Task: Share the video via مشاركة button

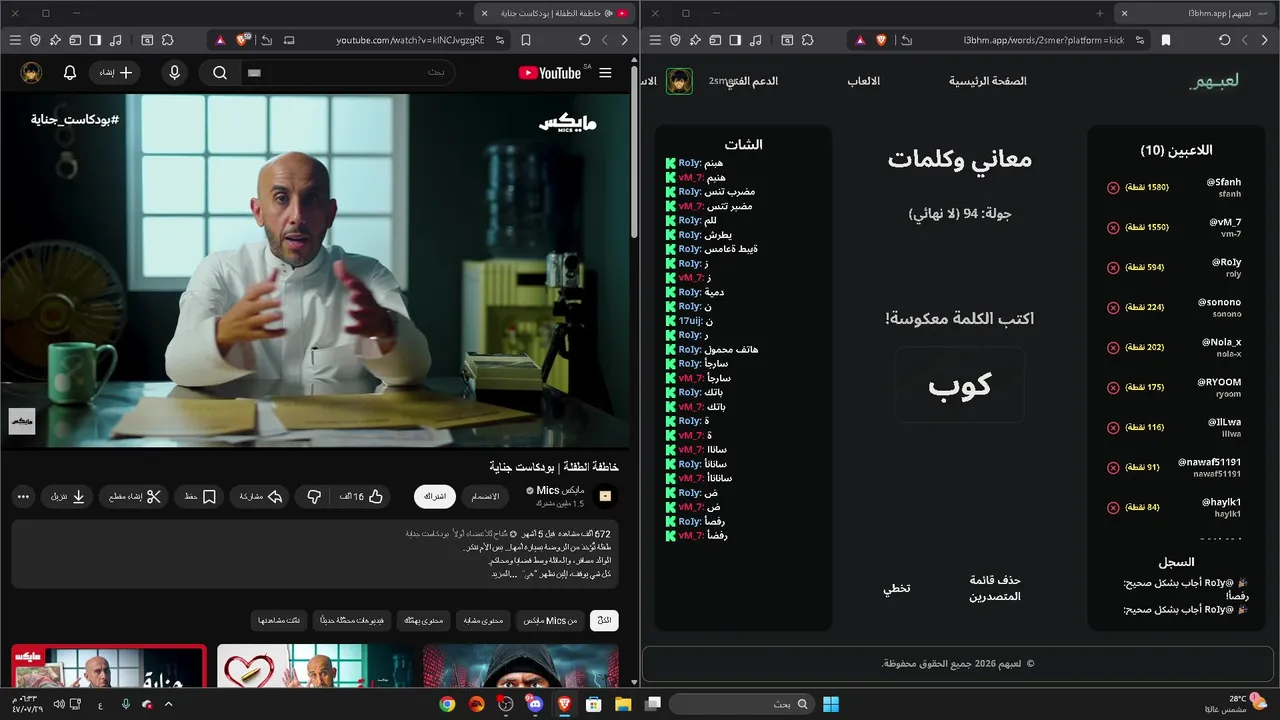Action: tap(260, 496)
